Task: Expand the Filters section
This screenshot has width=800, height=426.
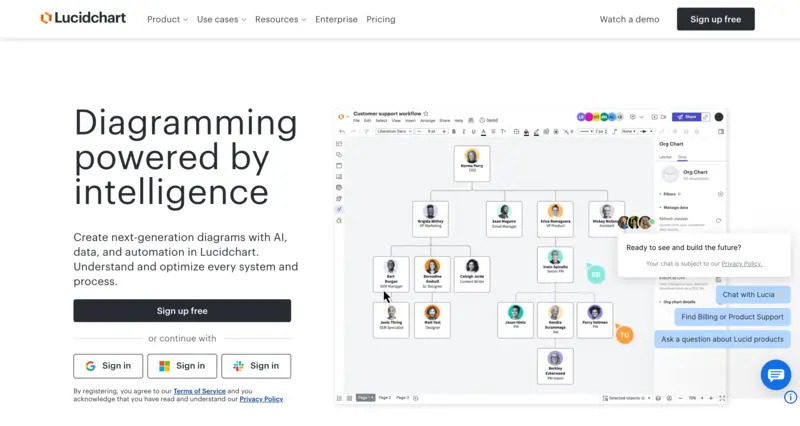Action: pos(670,194)
